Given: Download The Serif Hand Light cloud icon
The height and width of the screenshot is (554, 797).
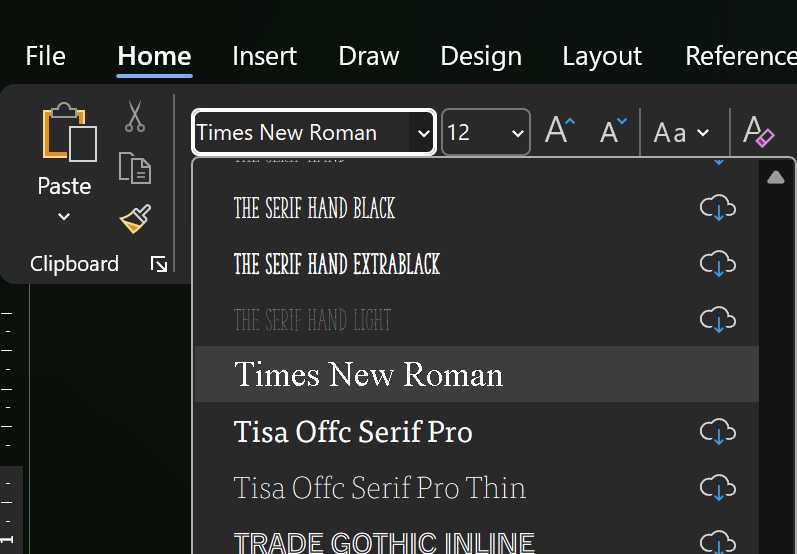Looking at the screenshot, I should (x=718, y=319).
